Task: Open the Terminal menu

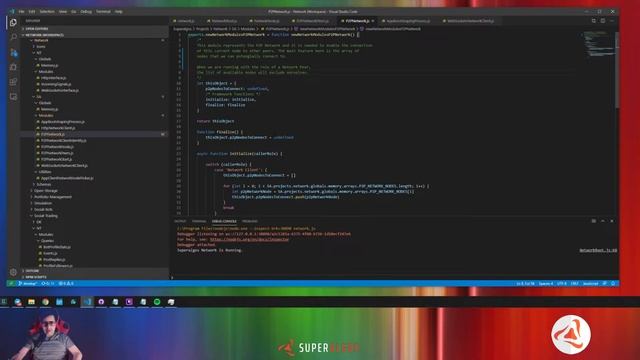Action: click(x=103, y=11)
